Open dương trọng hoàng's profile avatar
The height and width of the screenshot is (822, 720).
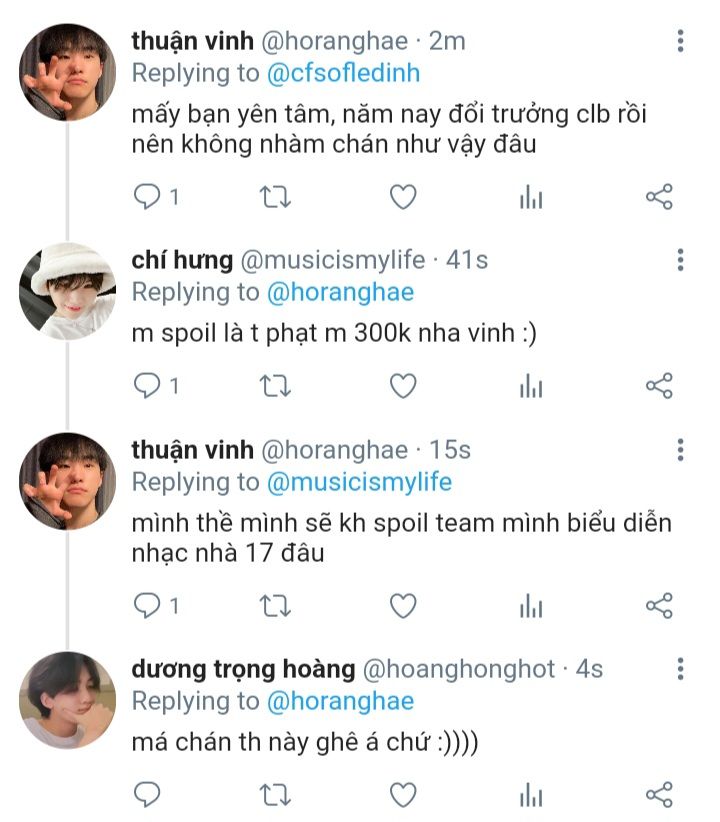[67, 699]
